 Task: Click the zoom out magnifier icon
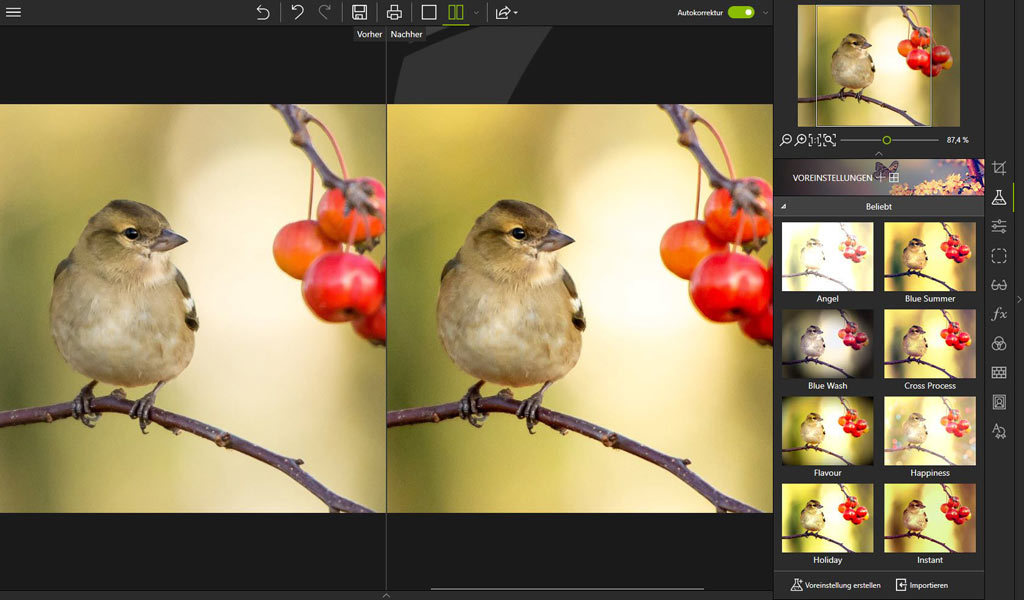point(786,140)
